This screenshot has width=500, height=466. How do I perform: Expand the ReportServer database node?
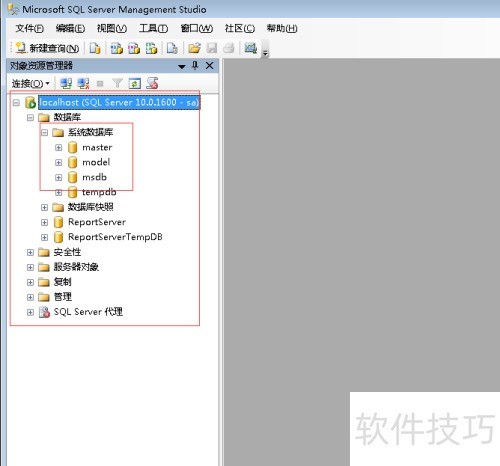click(44, 222)
